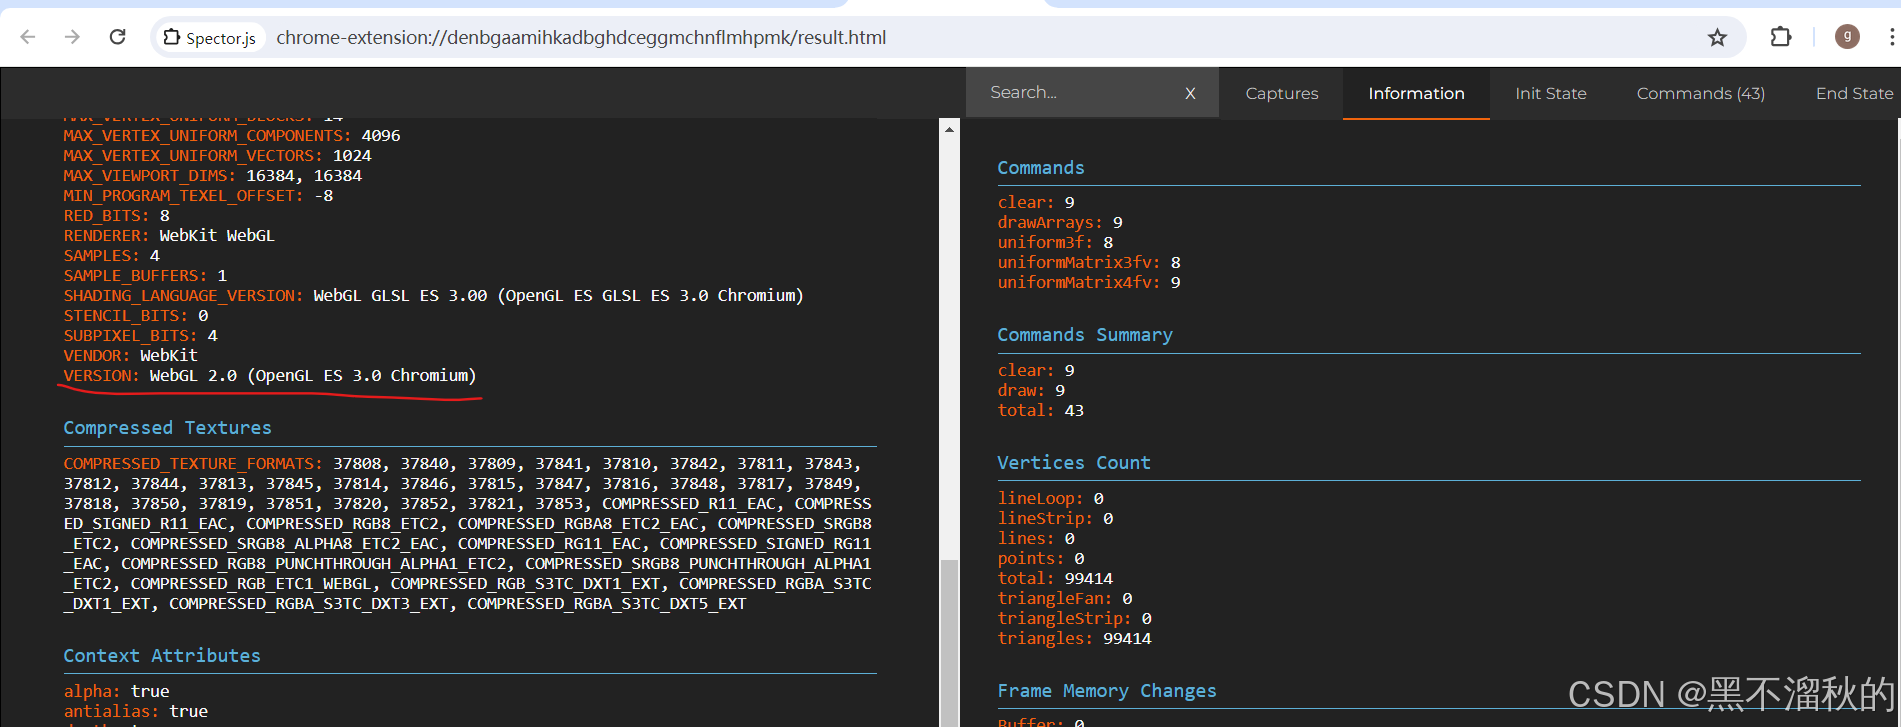
Task: Click the RED_BITS: 8 line
Action: tap(117, 216)
